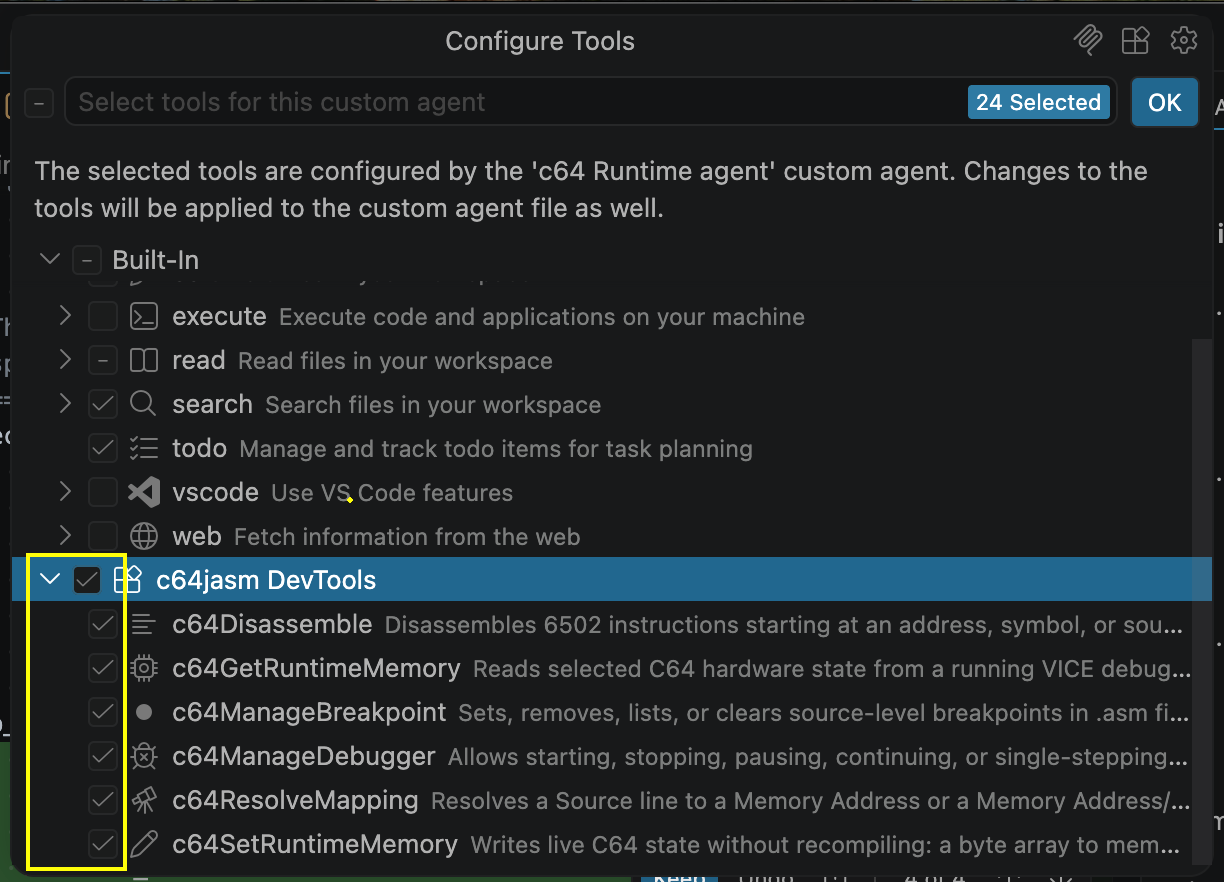Expand the search tool chevron

(65, 405)
